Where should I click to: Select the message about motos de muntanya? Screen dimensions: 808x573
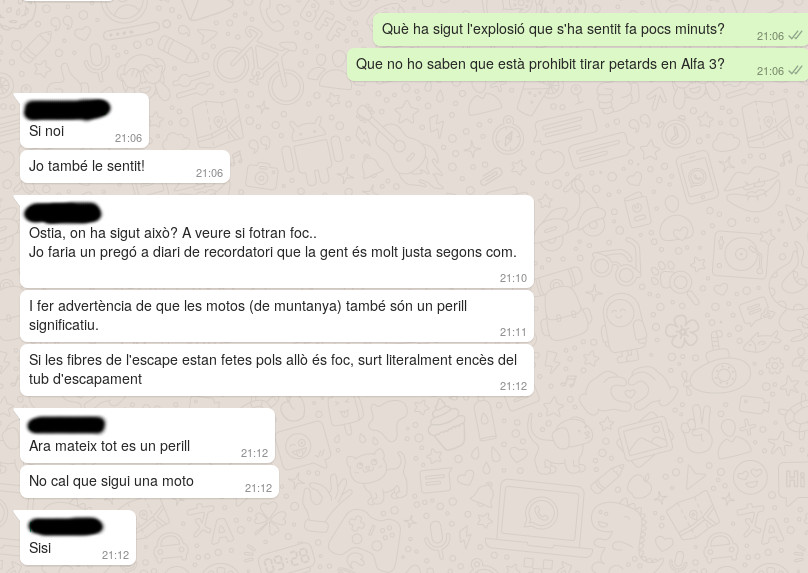[276, 316]
